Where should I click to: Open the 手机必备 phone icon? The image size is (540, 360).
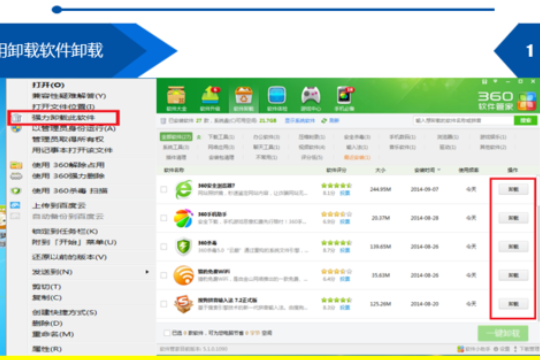344,95
